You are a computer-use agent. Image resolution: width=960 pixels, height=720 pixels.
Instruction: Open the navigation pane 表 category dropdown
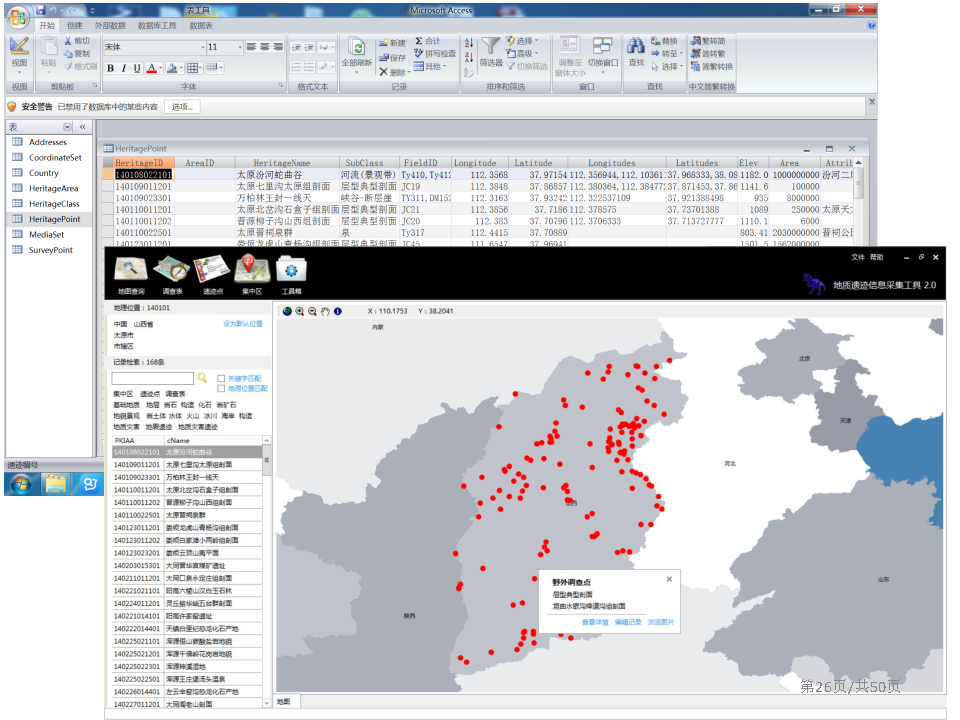pyautogui.click(x=67, y=127)
